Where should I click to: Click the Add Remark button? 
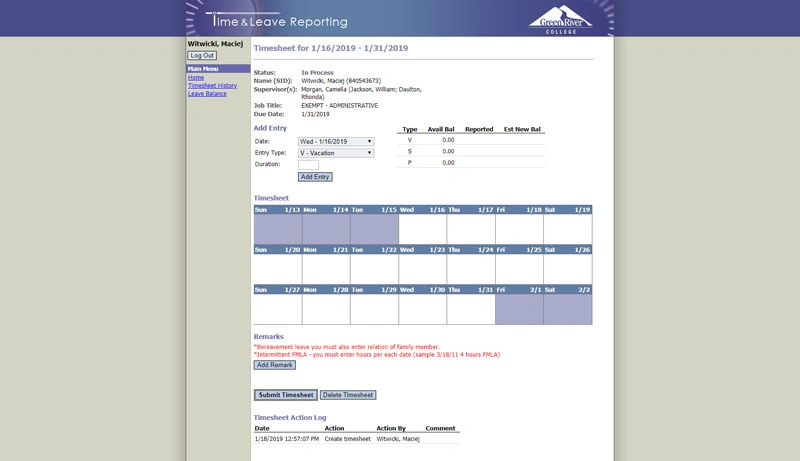click(x=274, y=365)
